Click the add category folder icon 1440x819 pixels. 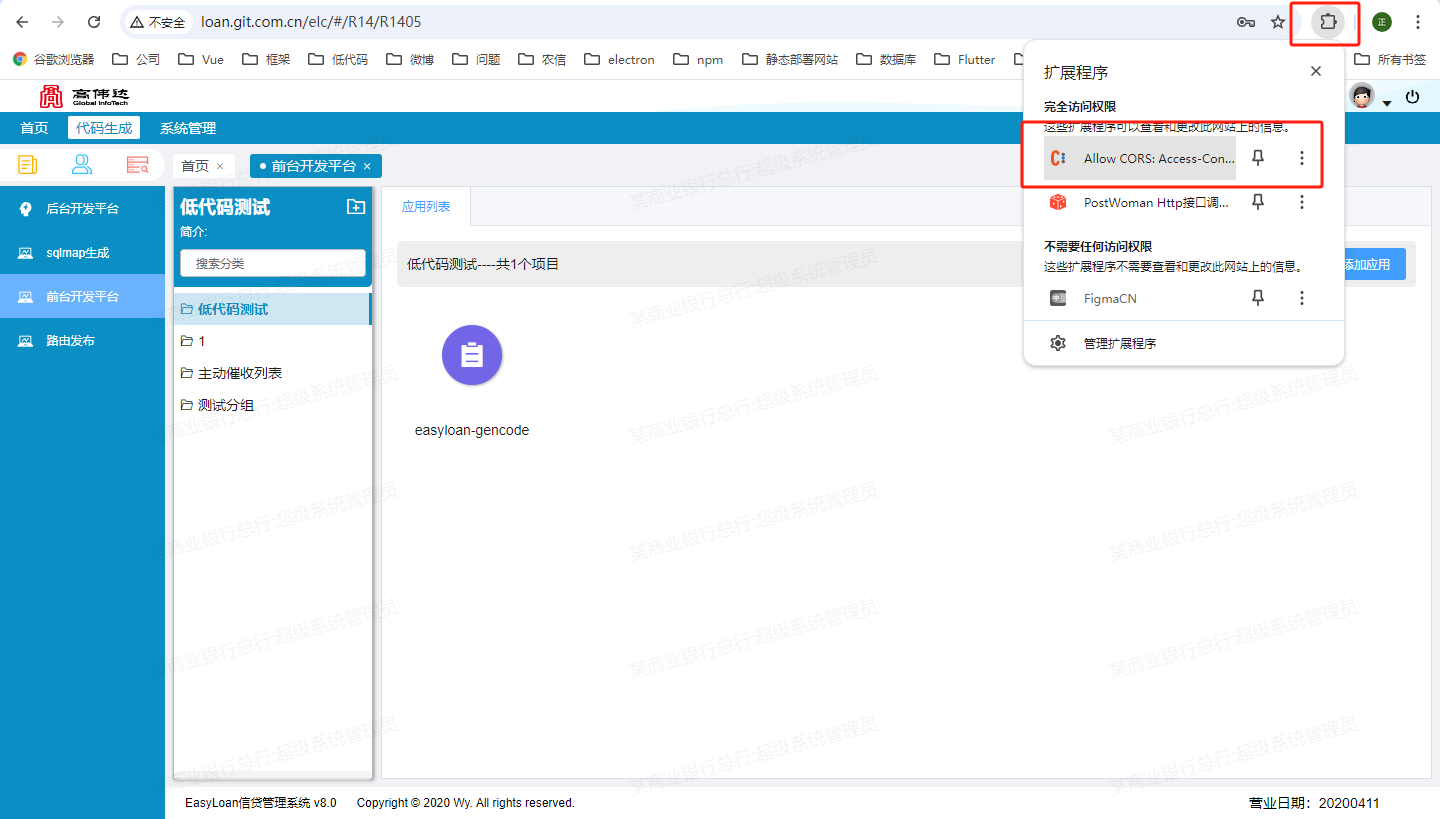point(355,207)
